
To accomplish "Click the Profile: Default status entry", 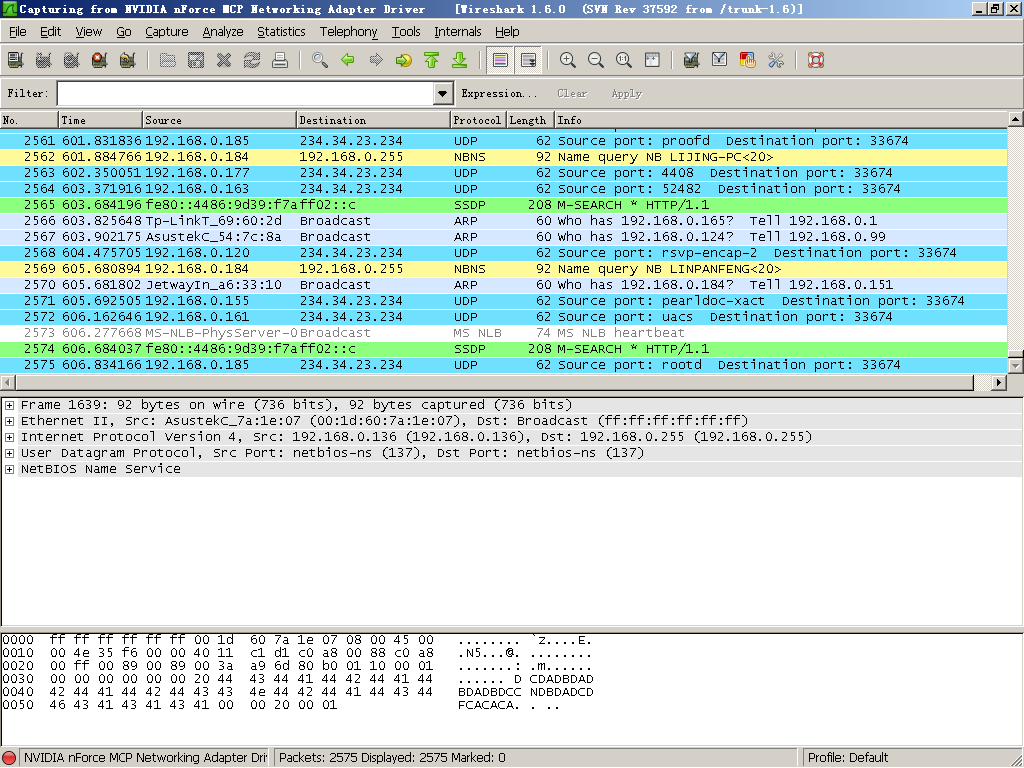I will click(847, 758).
